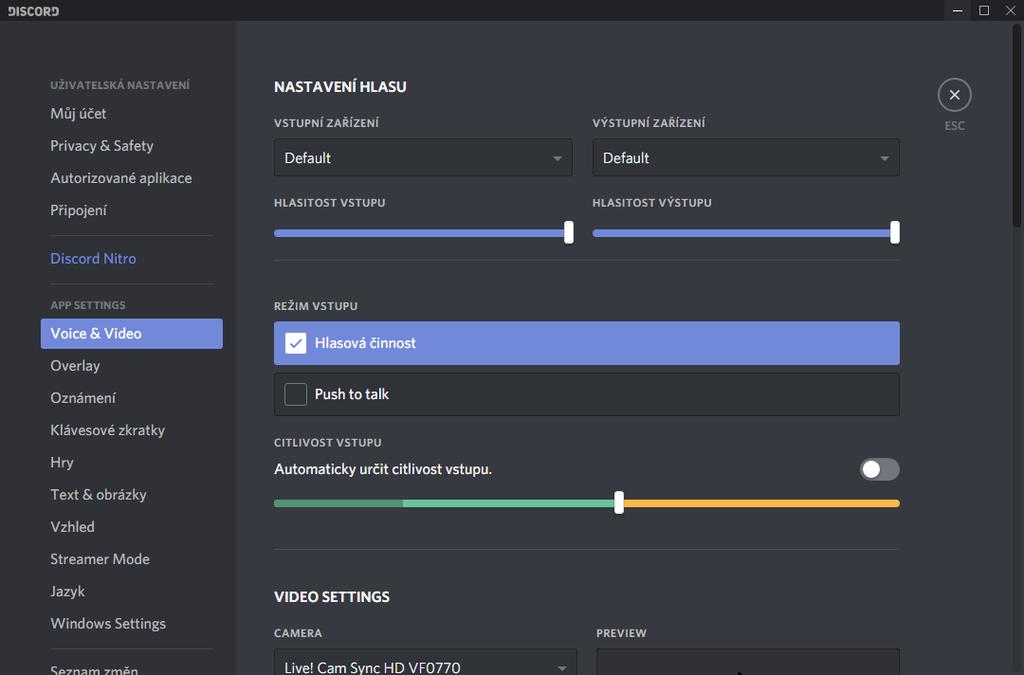Open Můj účet settings
Image resolution: width=1024 pixels, height=675 pixels.
click(78, 114)
